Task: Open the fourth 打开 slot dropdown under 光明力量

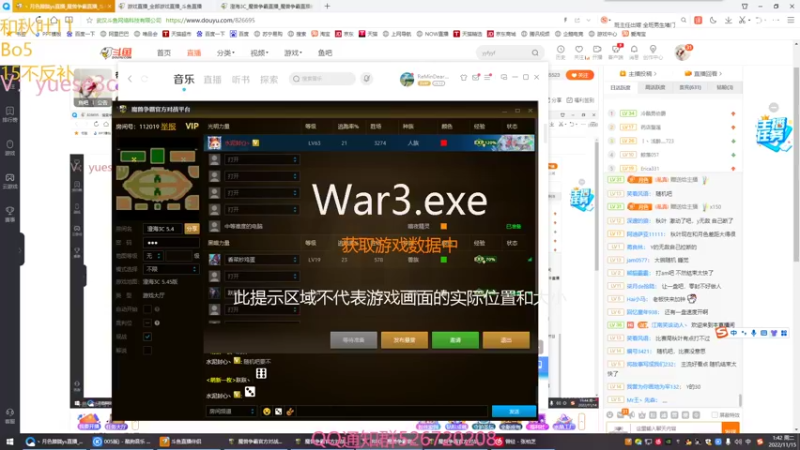Action: click(x=262, y=210)
